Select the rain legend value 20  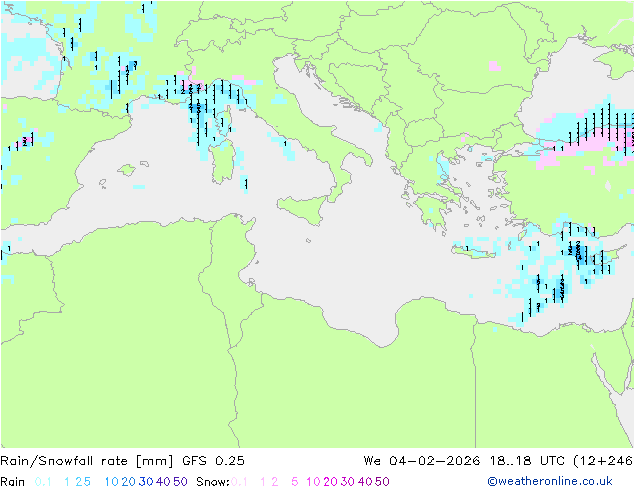click(x=129, y=482)
